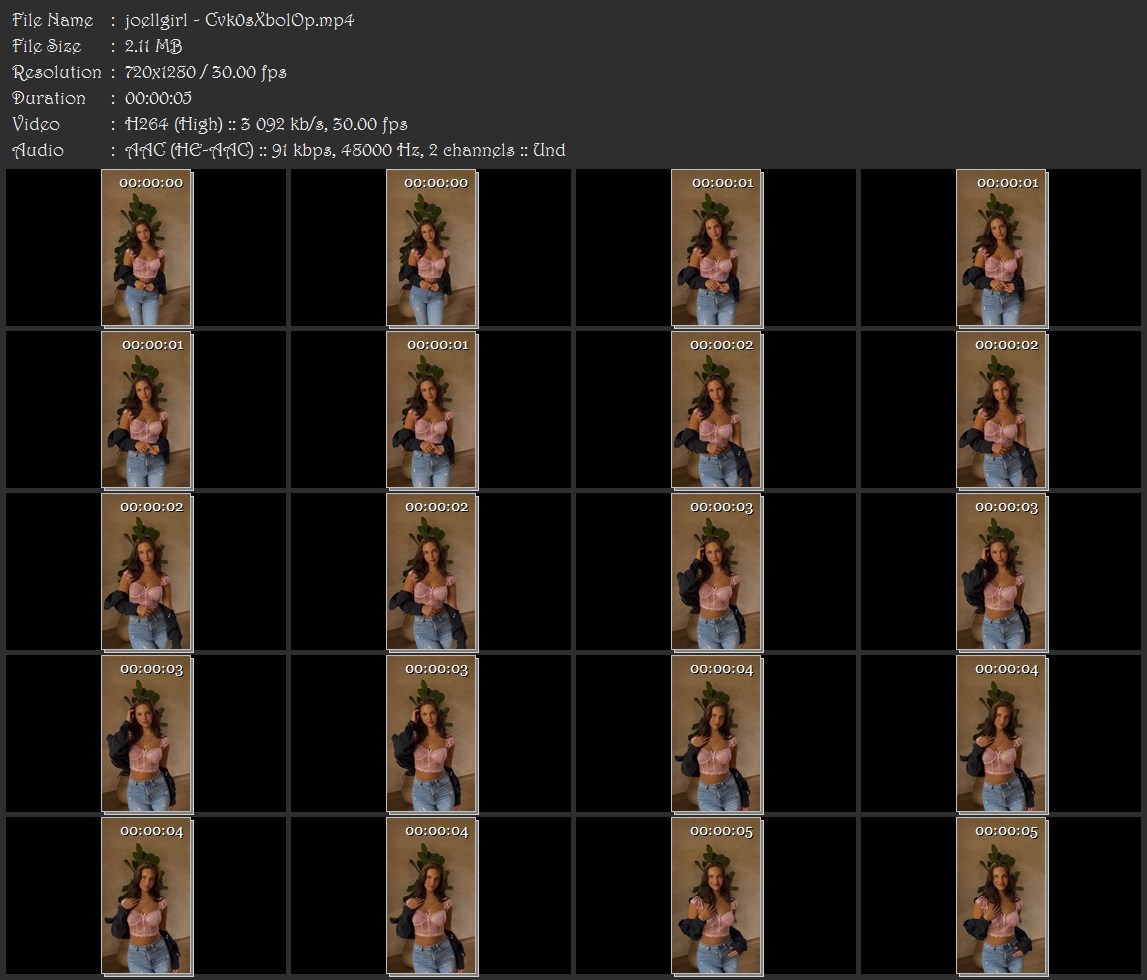Click the 'Duration' label
The width and height of the screenshot is (1147, 980).
coord(49,98)
